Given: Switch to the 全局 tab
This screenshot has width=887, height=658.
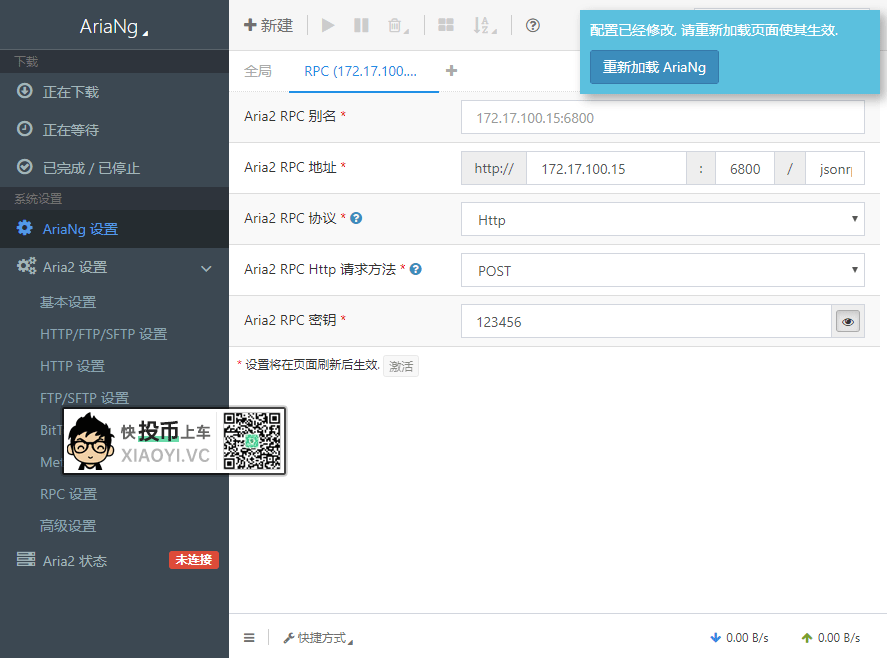Looking at the screenshot, I should [x=258, y=71].
